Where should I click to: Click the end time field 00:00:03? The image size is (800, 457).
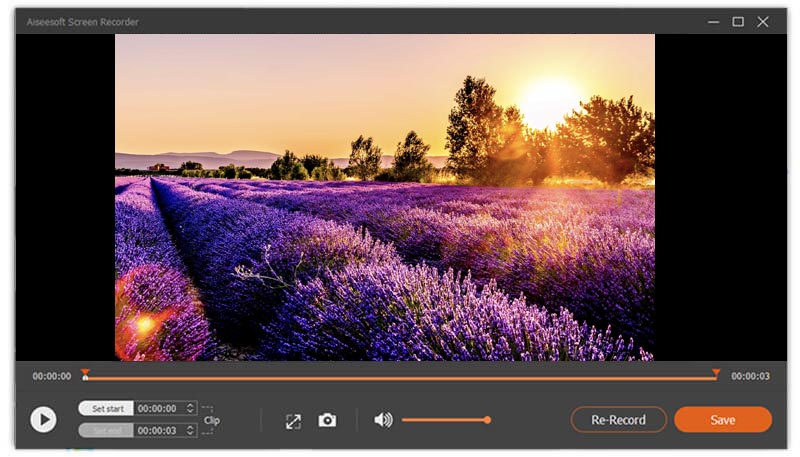[x=156, y=430]
